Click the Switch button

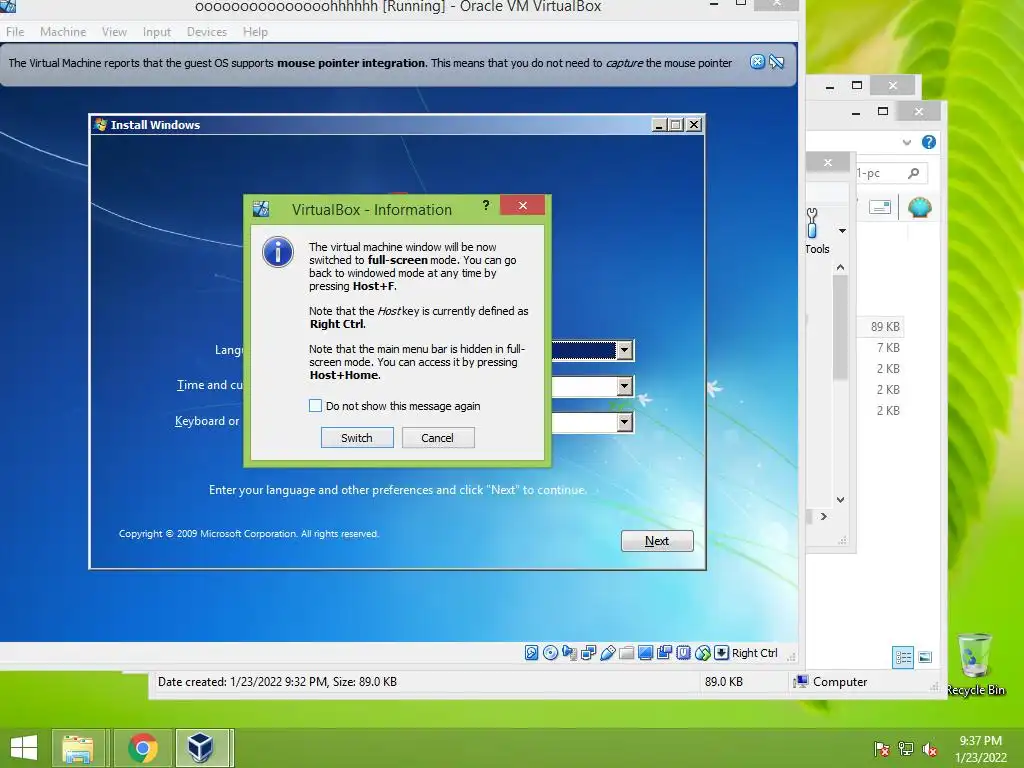(x=357, y=438)
